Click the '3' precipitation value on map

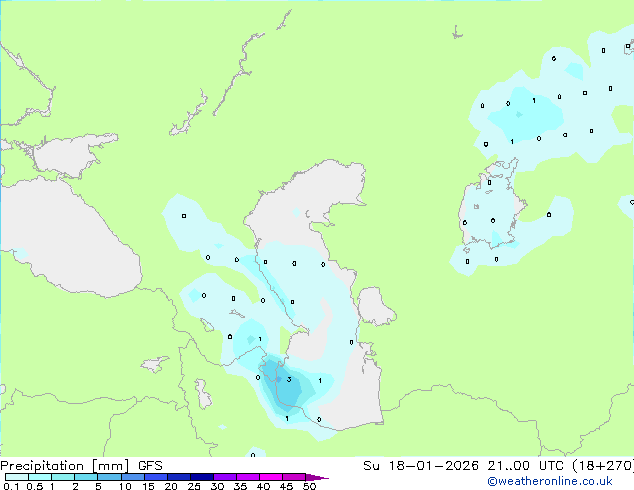pos(289,379)
